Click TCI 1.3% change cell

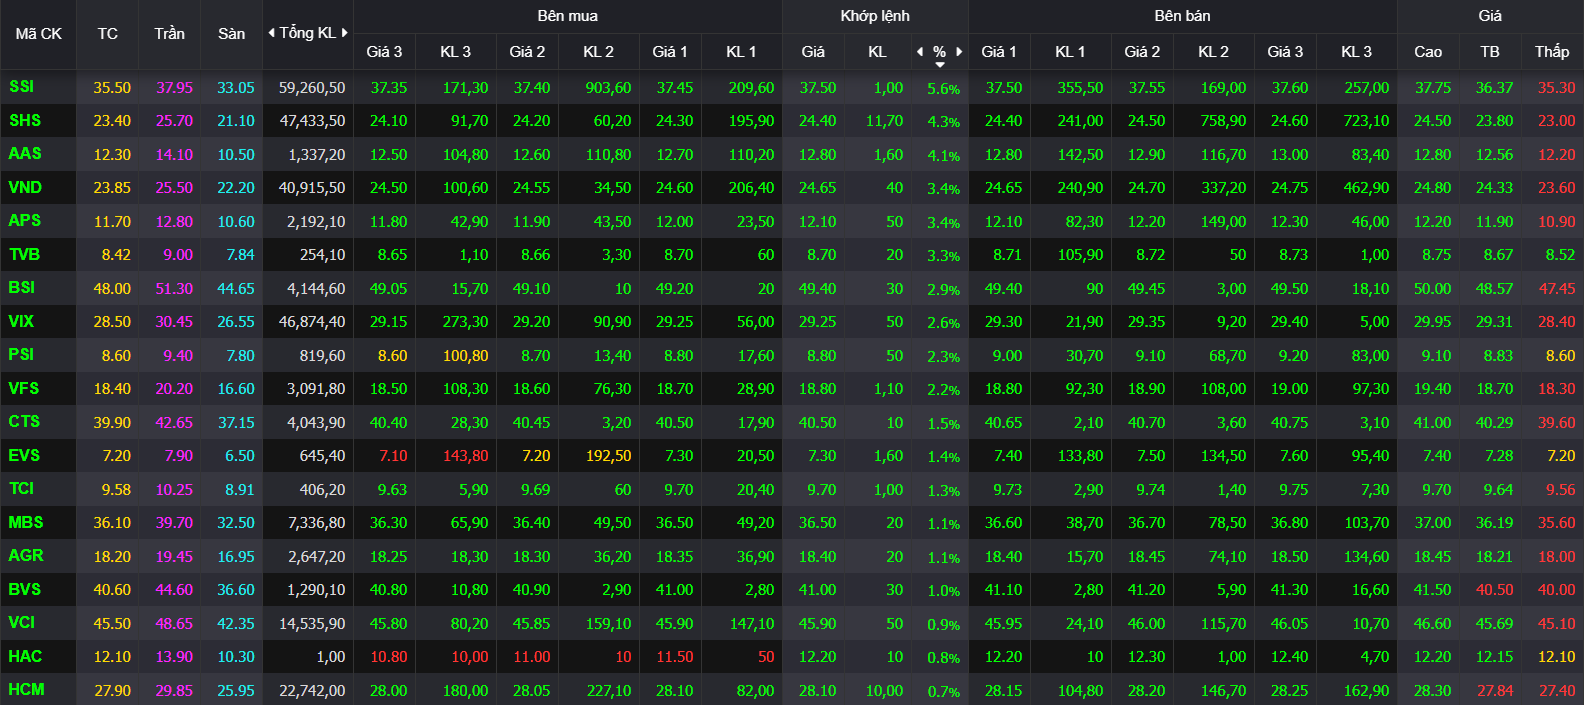pos(943,491)
